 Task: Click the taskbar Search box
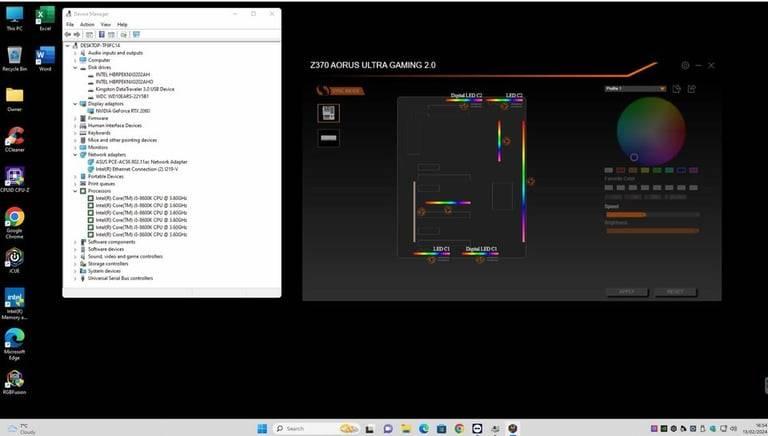point(315,429)
